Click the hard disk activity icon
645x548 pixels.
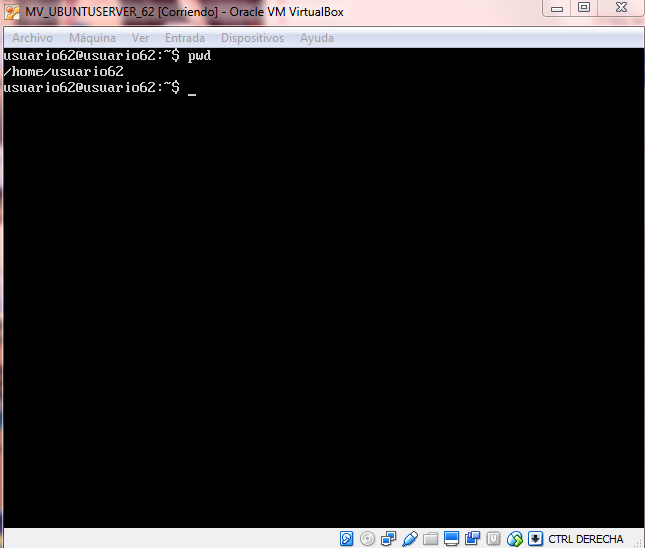pyautogui.click(x=346, y=539)
